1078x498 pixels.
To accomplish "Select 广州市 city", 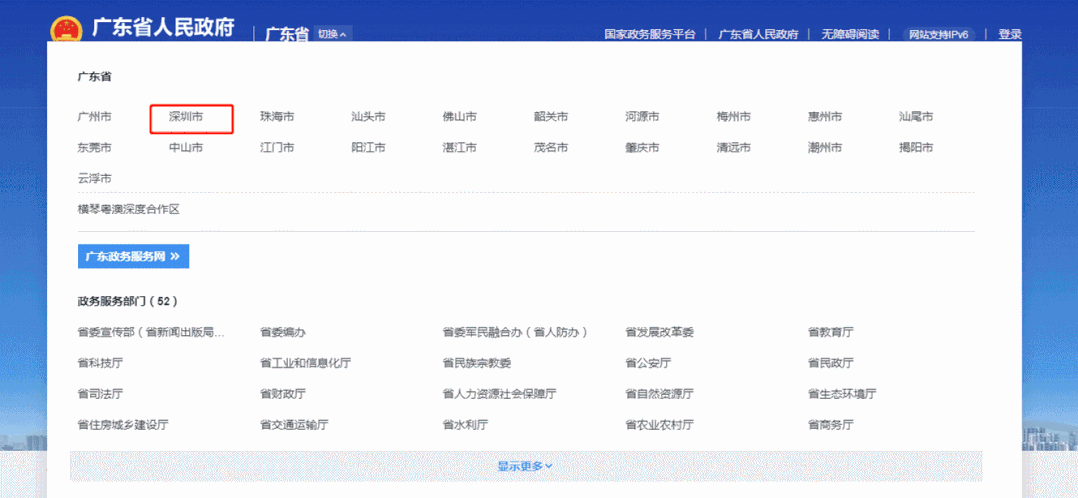I will 94,117.
